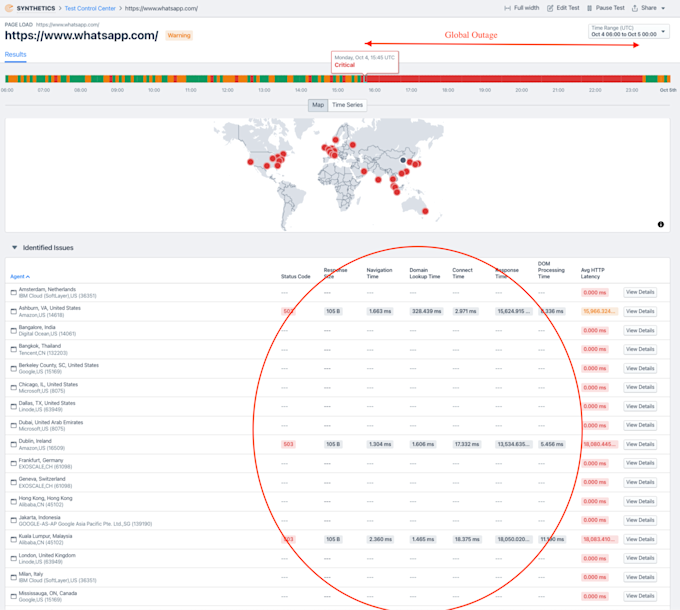Click the 2.360 ms navigation time for Kuala Lumpur

(380, 539)
